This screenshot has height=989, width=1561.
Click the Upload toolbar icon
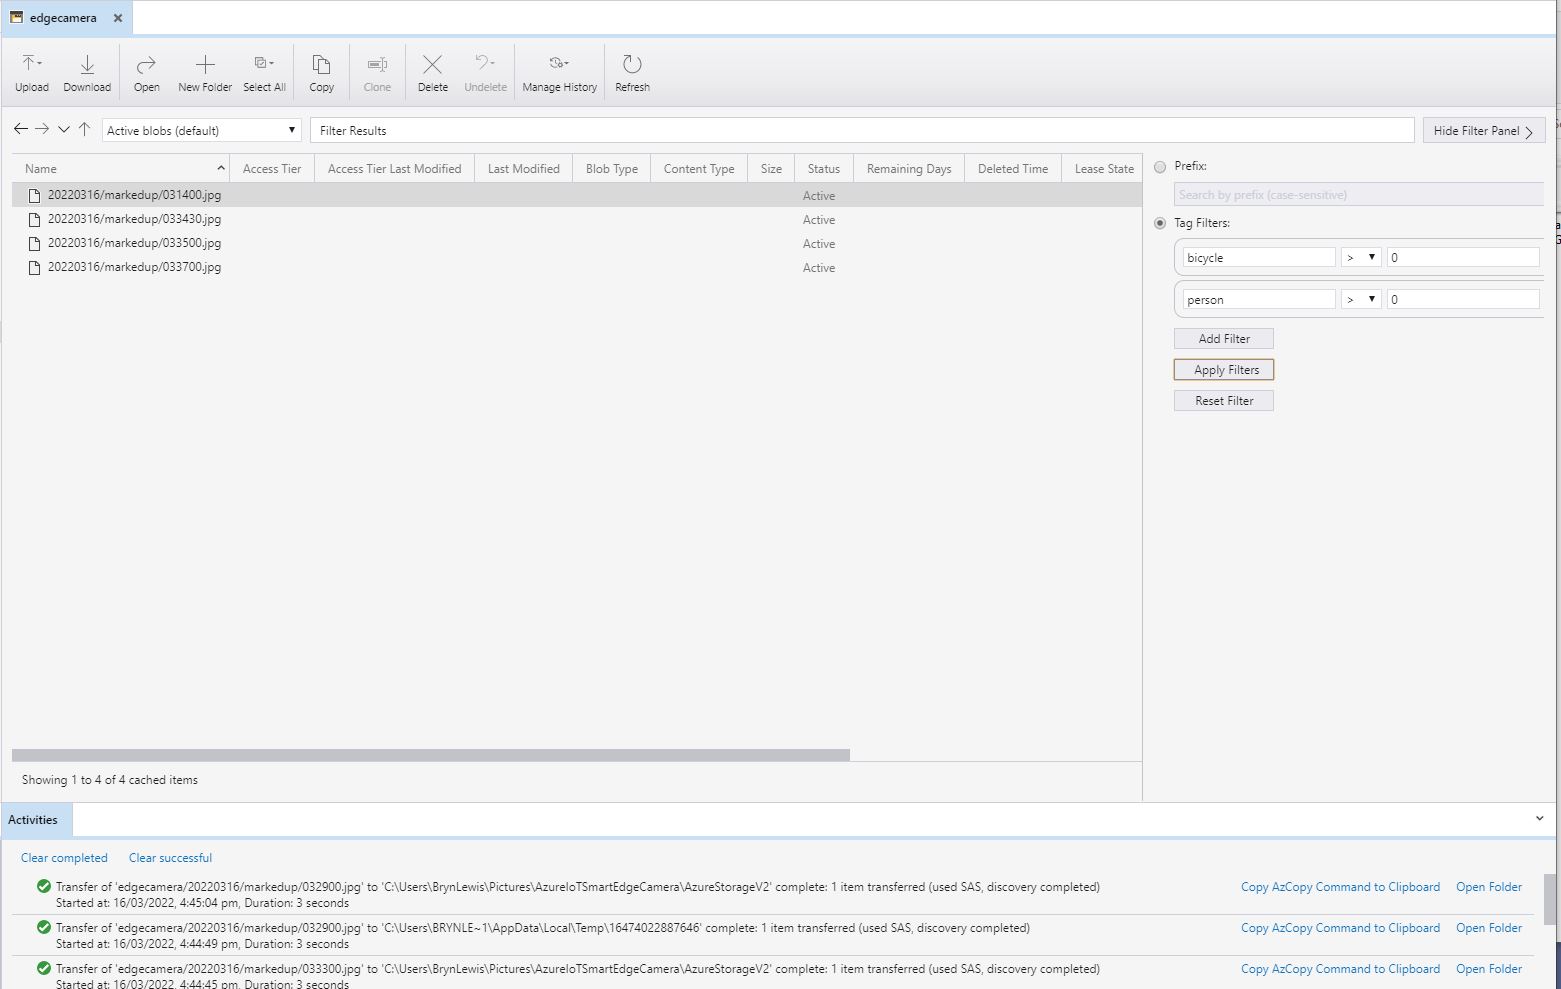coord(32,73)
